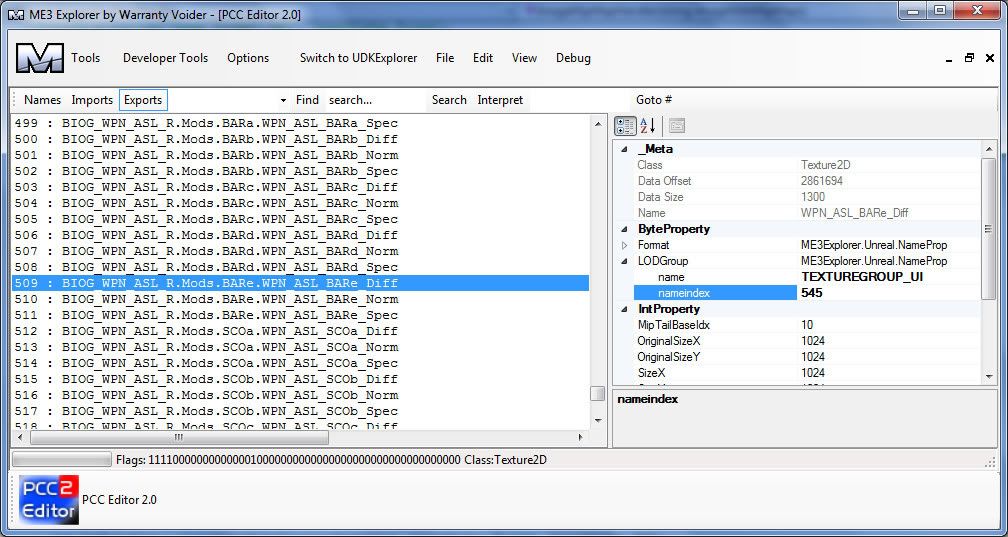
Task: Open the Debug menu
Action: click(573, 58)
